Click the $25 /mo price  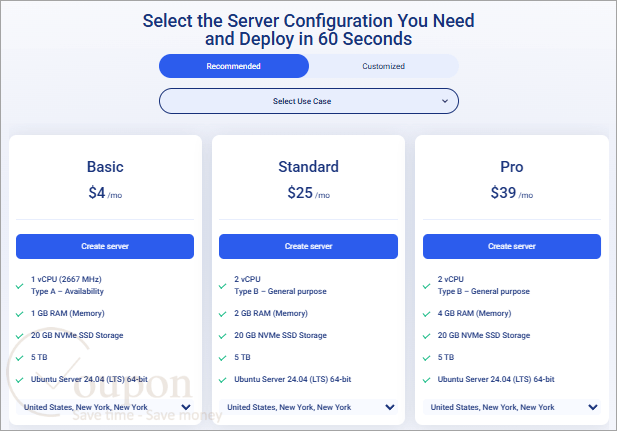click(x=308, y=193)
